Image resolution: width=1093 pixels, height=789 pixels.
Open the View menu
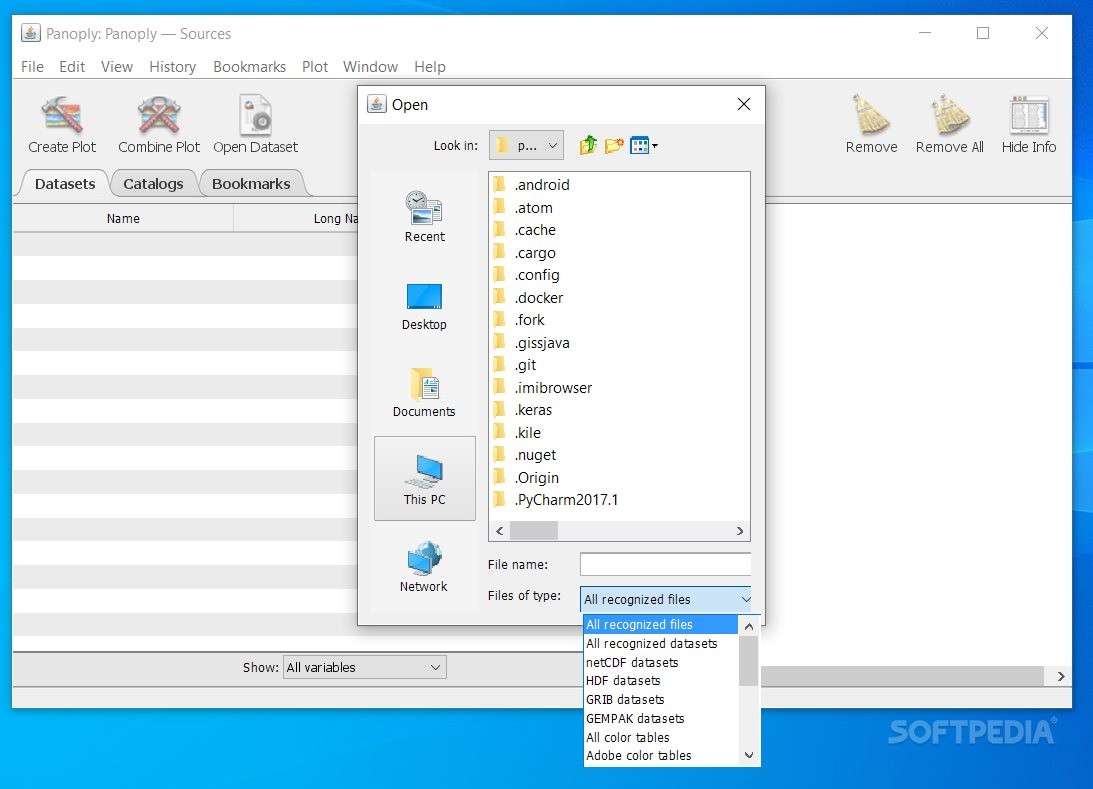[116, 67]
